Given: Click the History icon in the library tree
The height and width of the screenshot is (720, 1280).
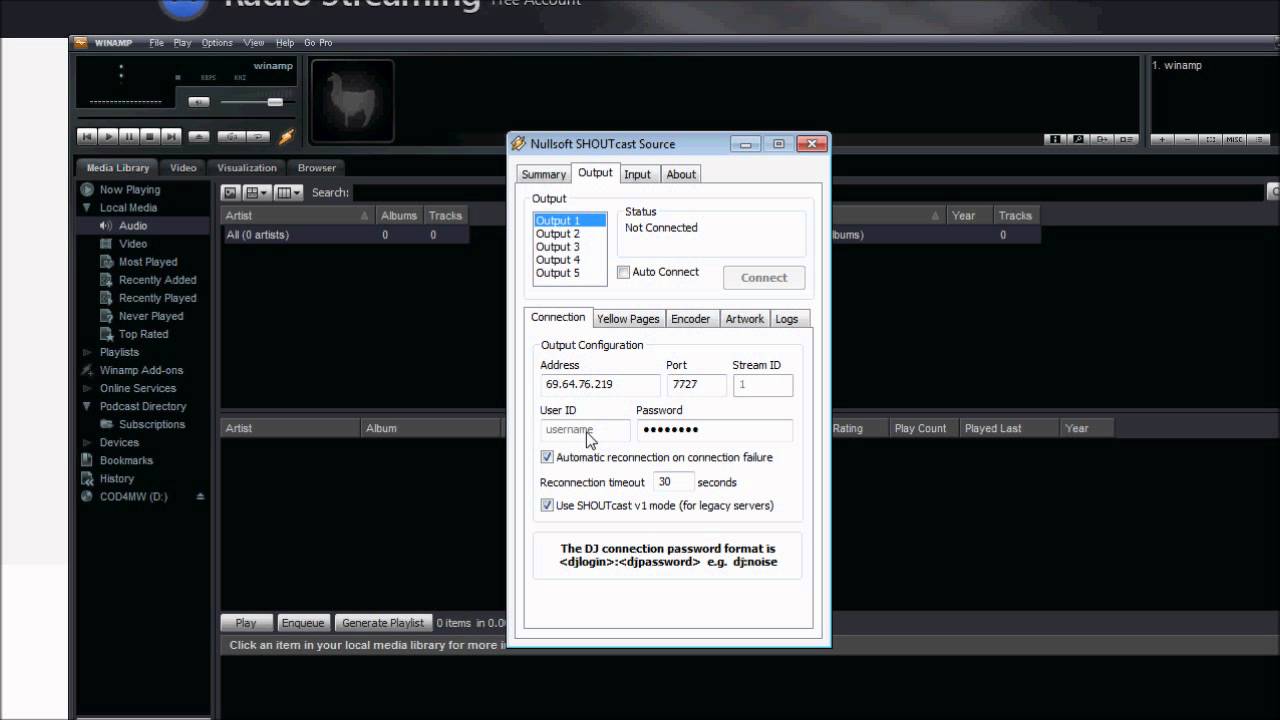Looking at the screenshot, I should 87,478.
